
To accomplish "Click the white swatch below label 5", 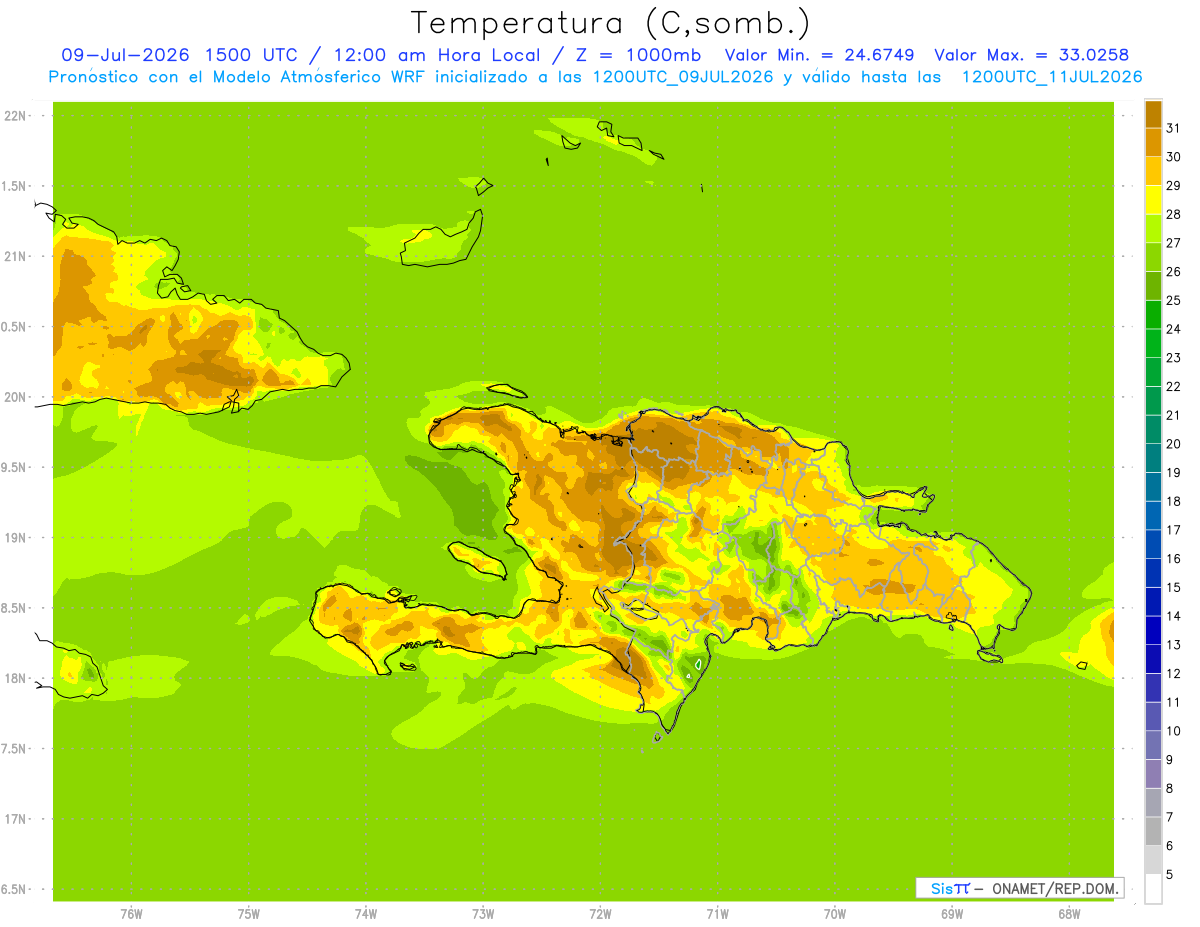I will click(x=1153, y=889).
